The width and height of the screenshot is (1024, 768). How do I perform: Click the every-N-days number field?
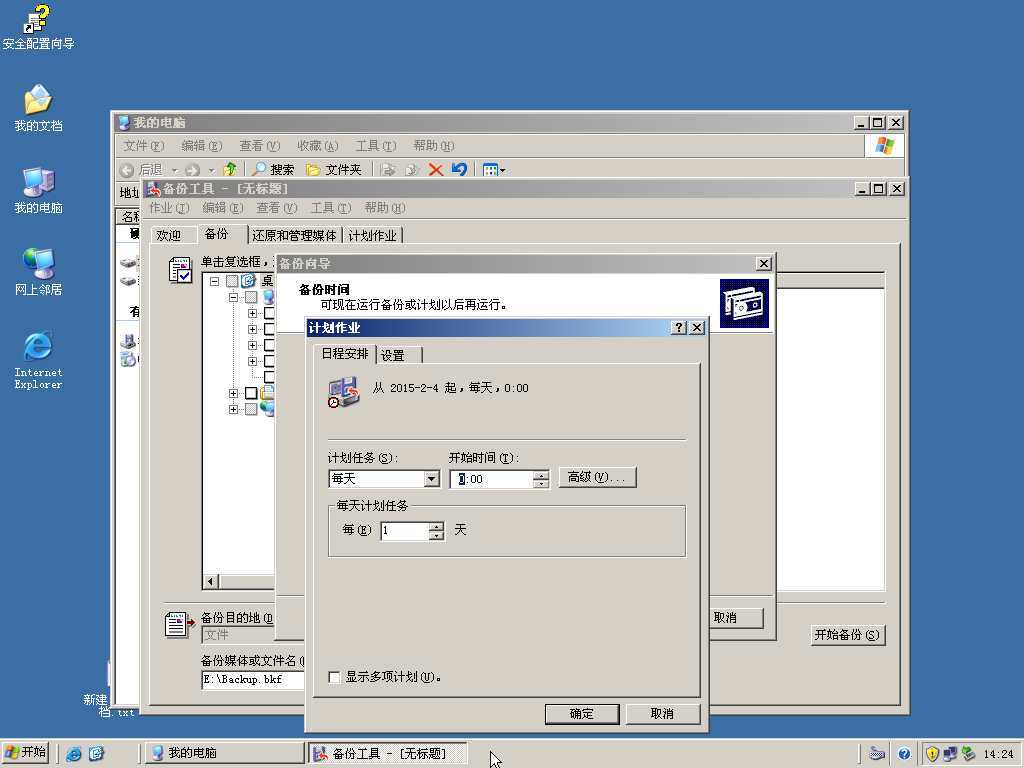(x=405, y=530)
